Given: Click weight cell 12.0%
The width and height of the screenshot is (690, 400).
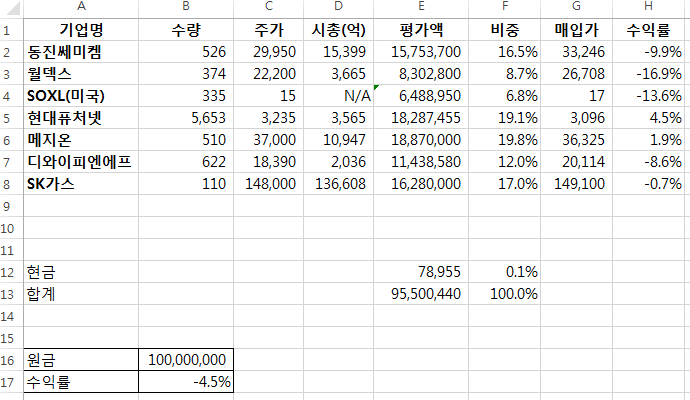Looking at the screenshot, I should (x=505, y=162).
